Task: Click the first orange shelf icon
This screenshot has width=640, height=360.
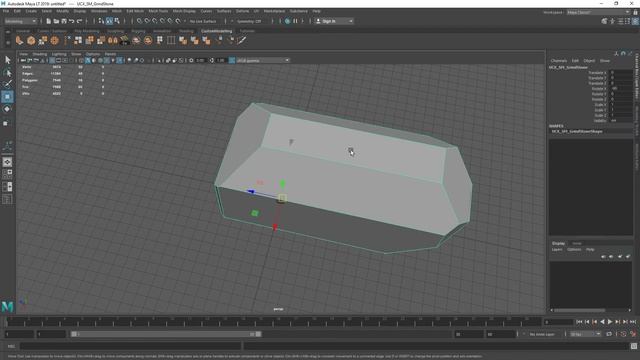Action: (x=19, y=40)
